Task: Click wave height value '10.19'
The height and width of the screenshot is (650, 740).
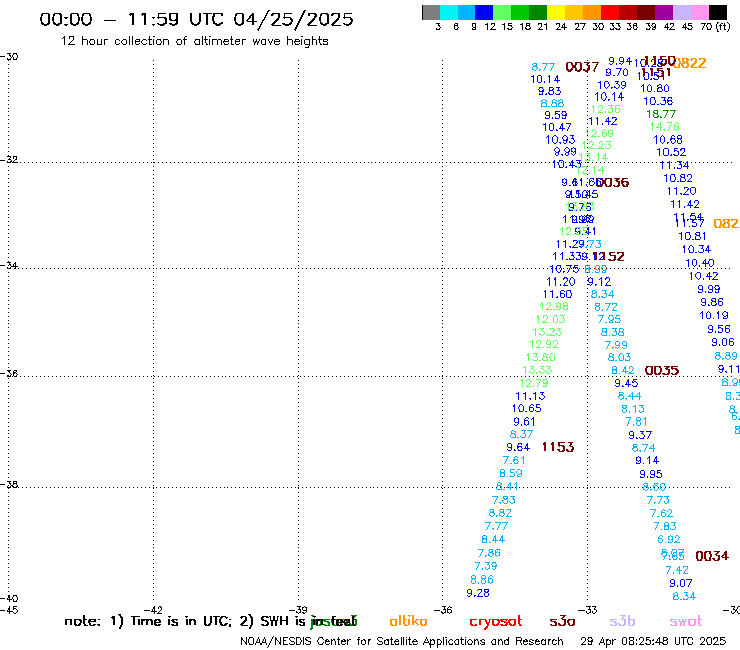Action: 714,316
